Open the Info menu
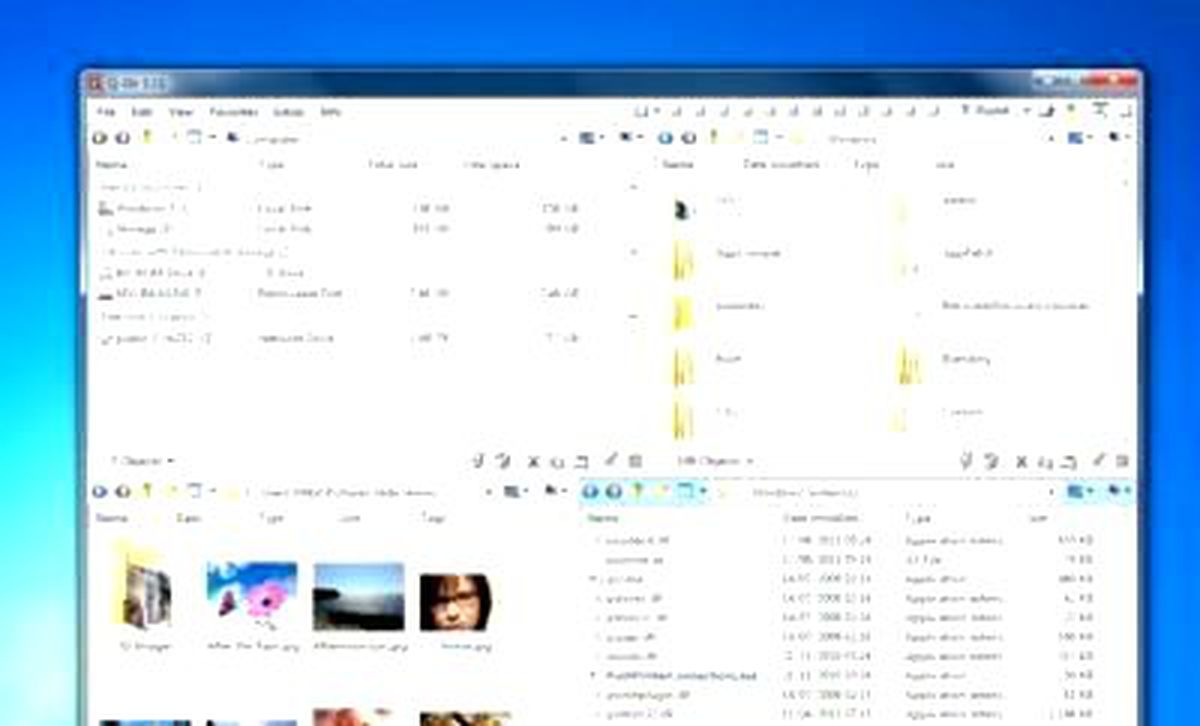Image resolution: width=1200 pixels, height=726 pixels. coord(330,112)
